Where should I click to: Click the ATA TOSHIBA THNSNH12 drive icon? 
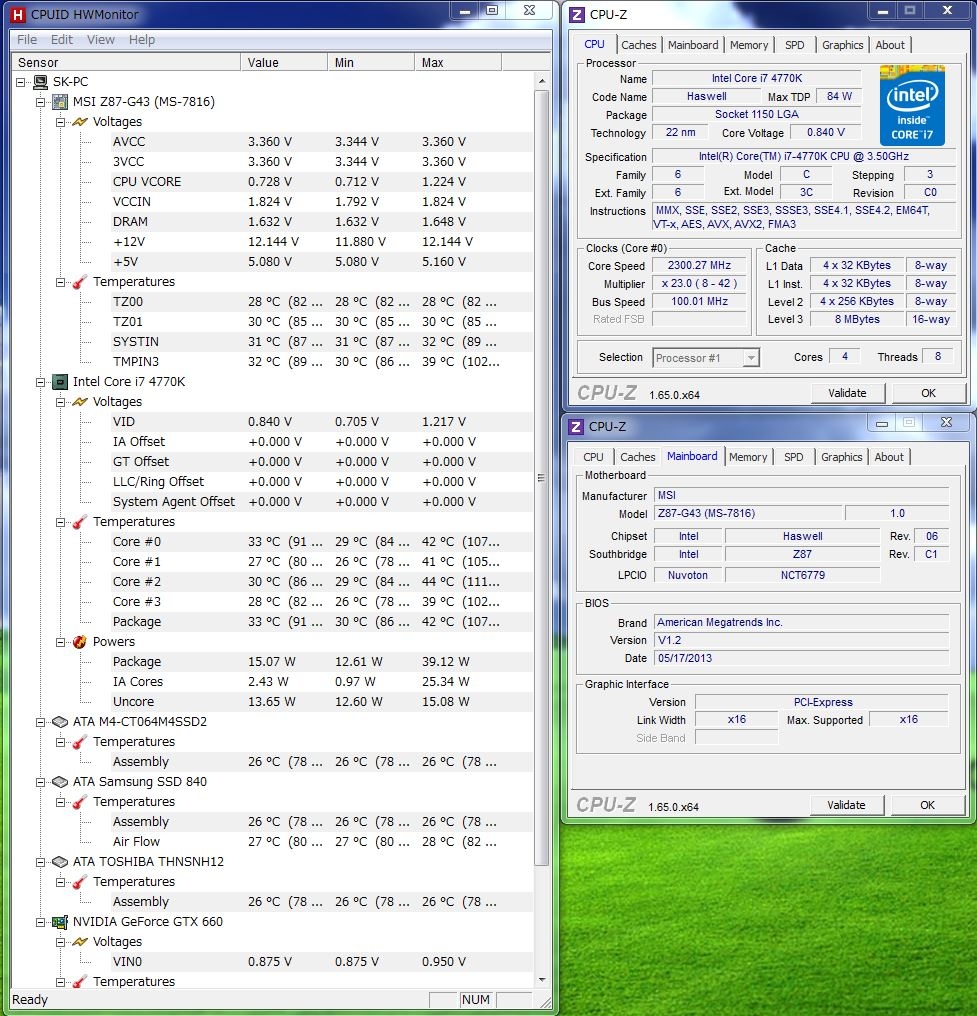pos(60,862)
